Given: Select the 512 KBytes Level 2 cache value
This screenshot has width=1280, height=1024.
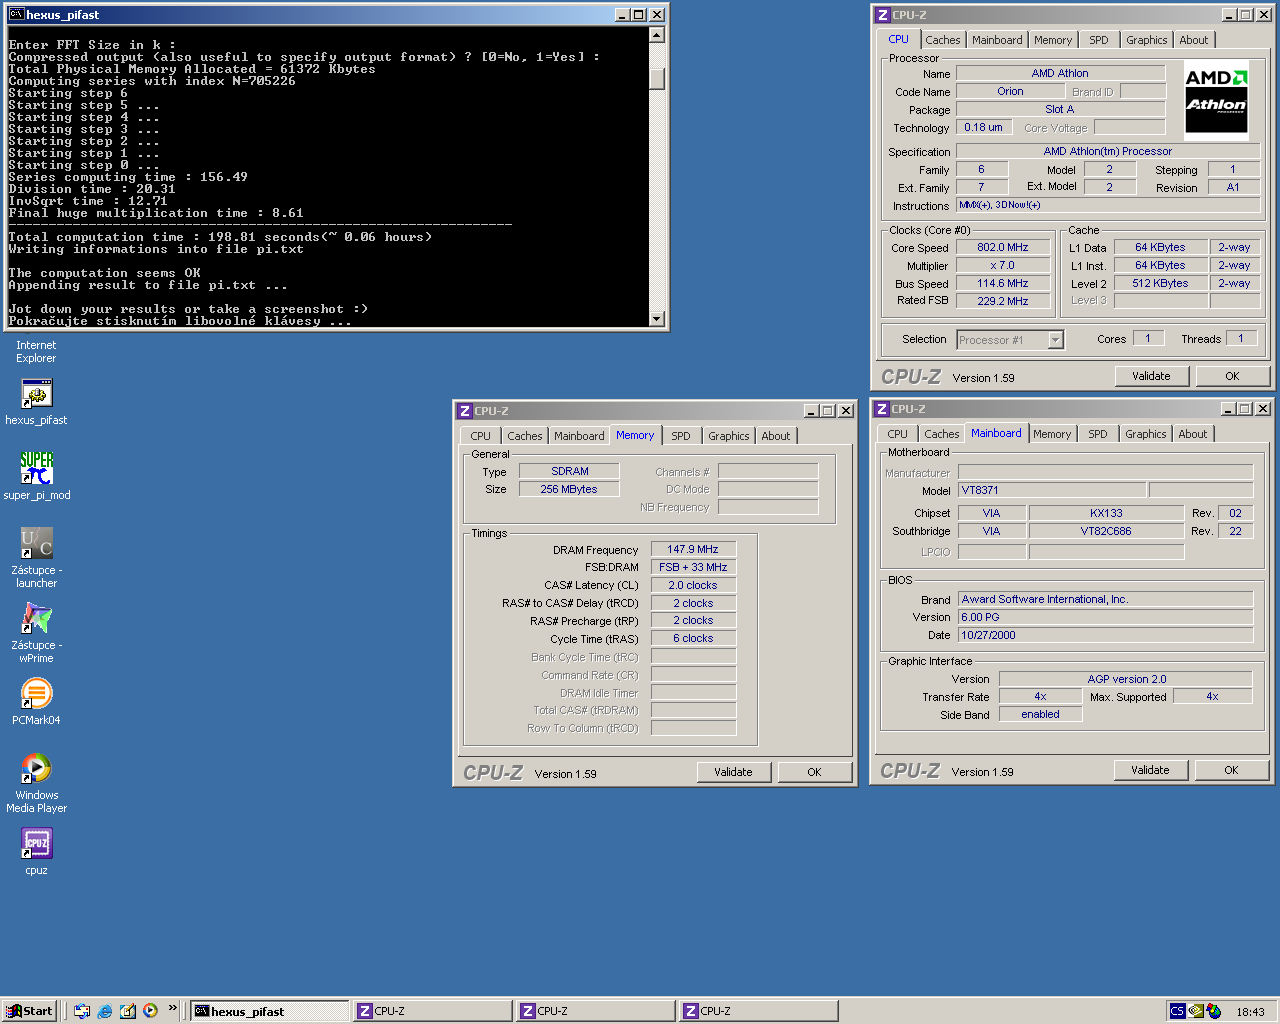Looking at the screenshot, I should click(1160, 283).
